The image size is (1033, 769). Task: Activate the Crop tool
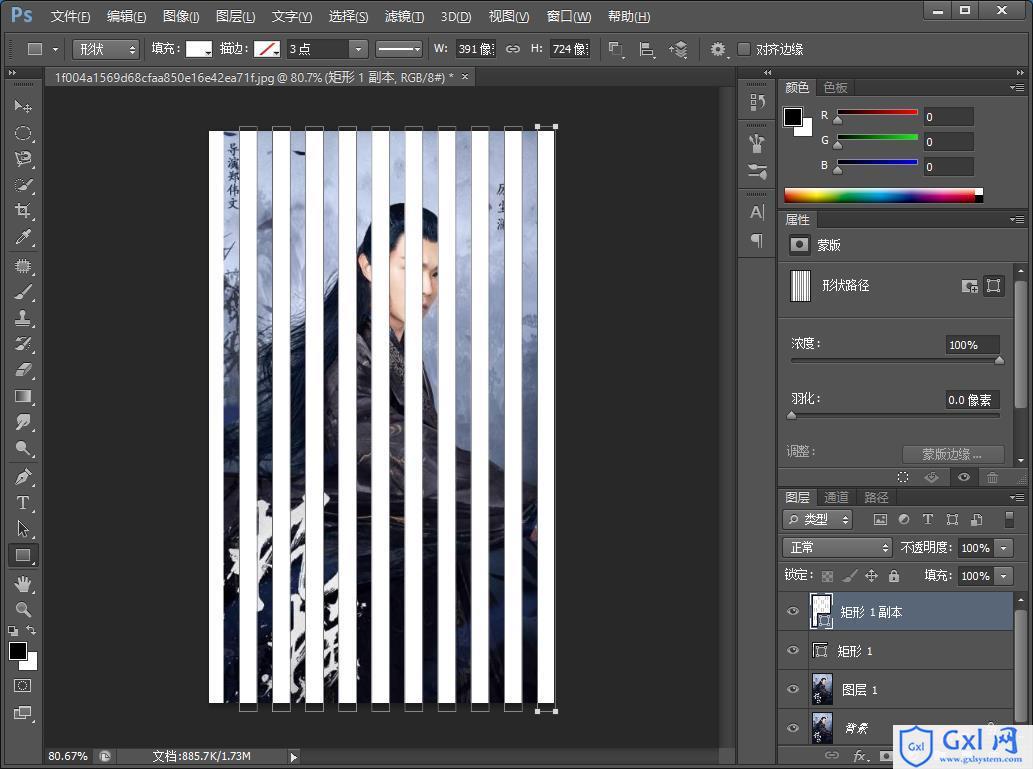[23, 211]
